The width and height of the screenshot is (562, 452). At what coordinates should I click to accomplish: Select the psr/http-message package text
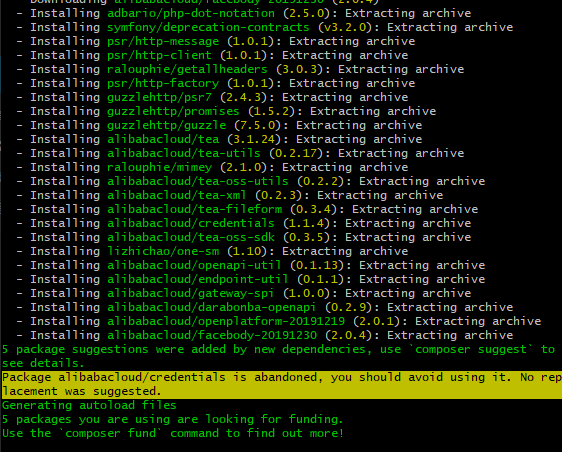[163, 42]
